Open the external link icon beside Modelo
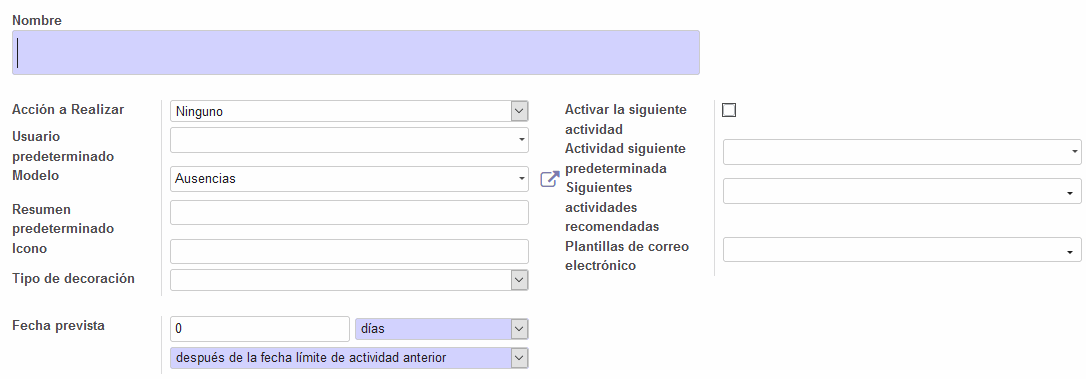The height and width of the screenshot is (379, 1086). click(549, 180)
